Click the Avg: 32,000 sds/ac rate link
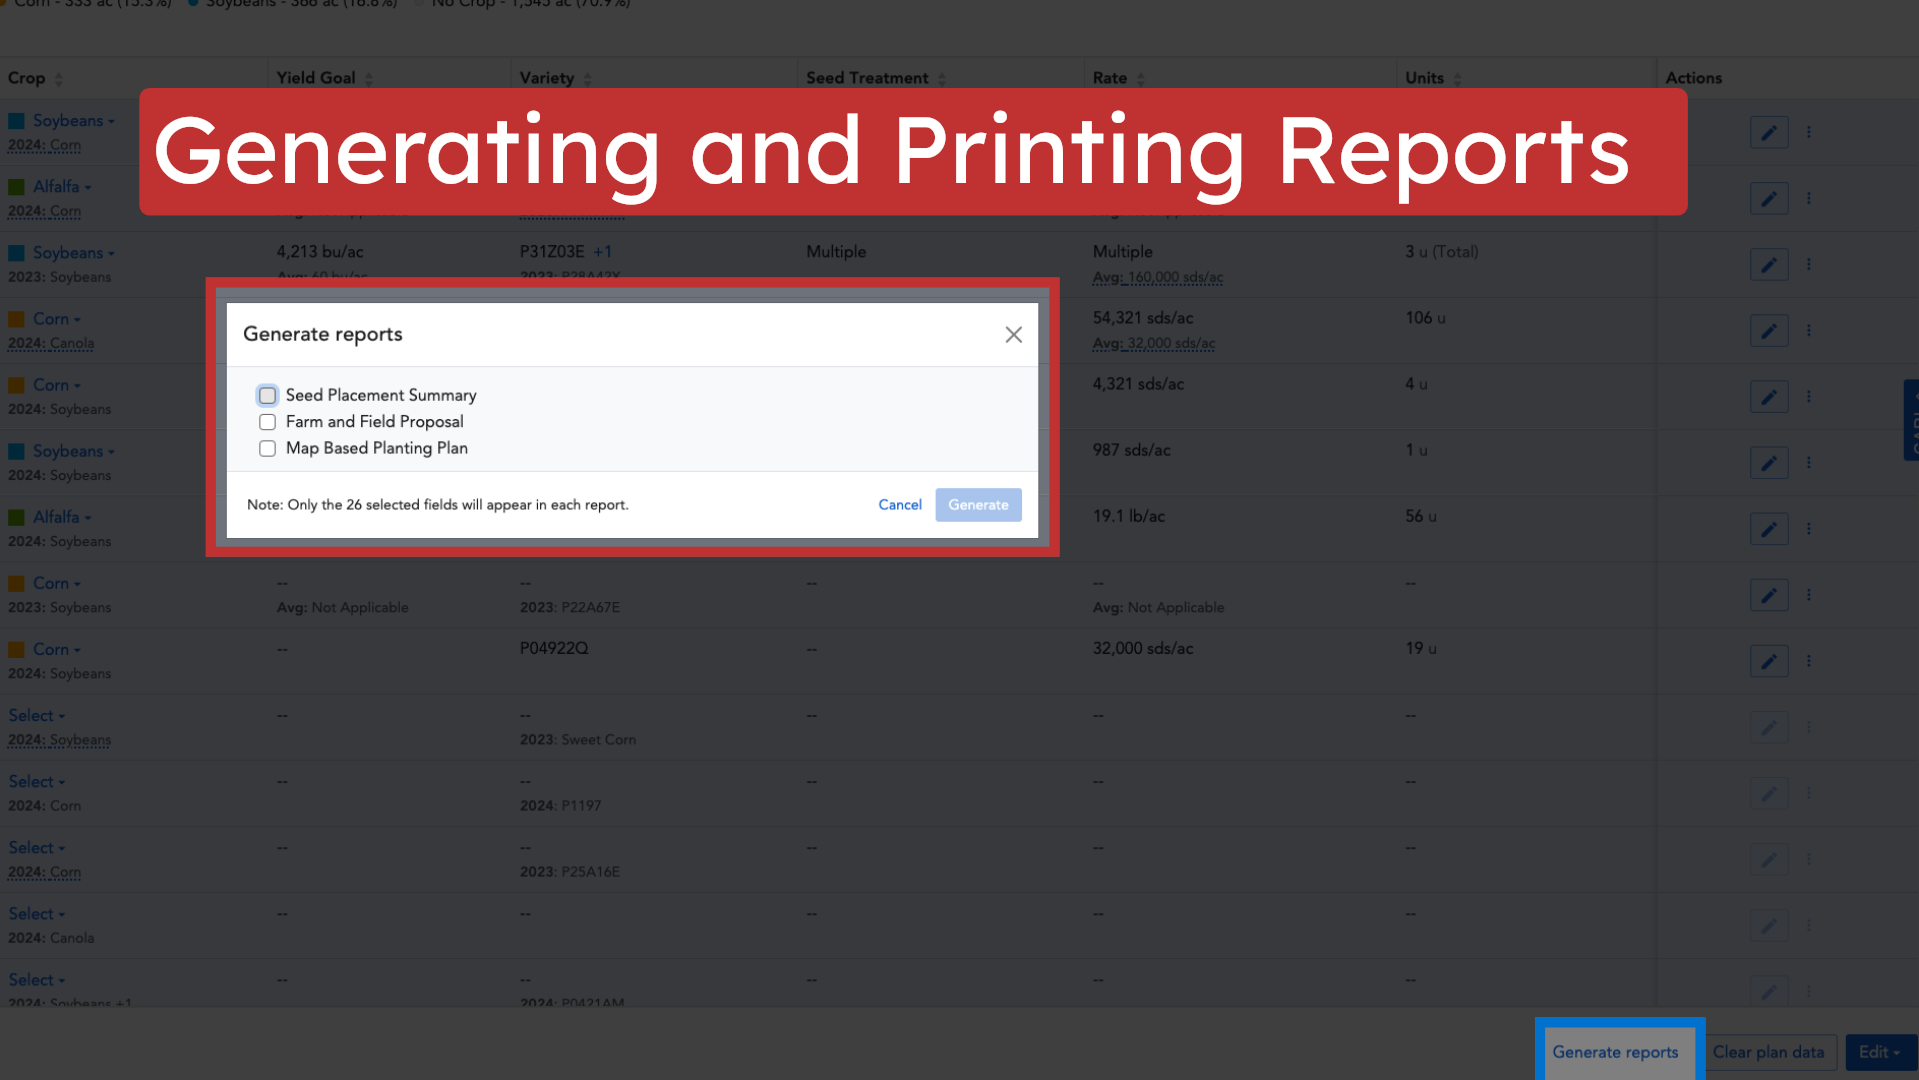The width and height of the screenshot is (1919, 1080). pyautogui.click(x=1153, y=343)
